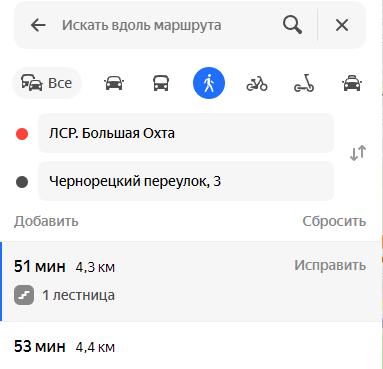Click 'Исправить' link on first route

(330, 265)
